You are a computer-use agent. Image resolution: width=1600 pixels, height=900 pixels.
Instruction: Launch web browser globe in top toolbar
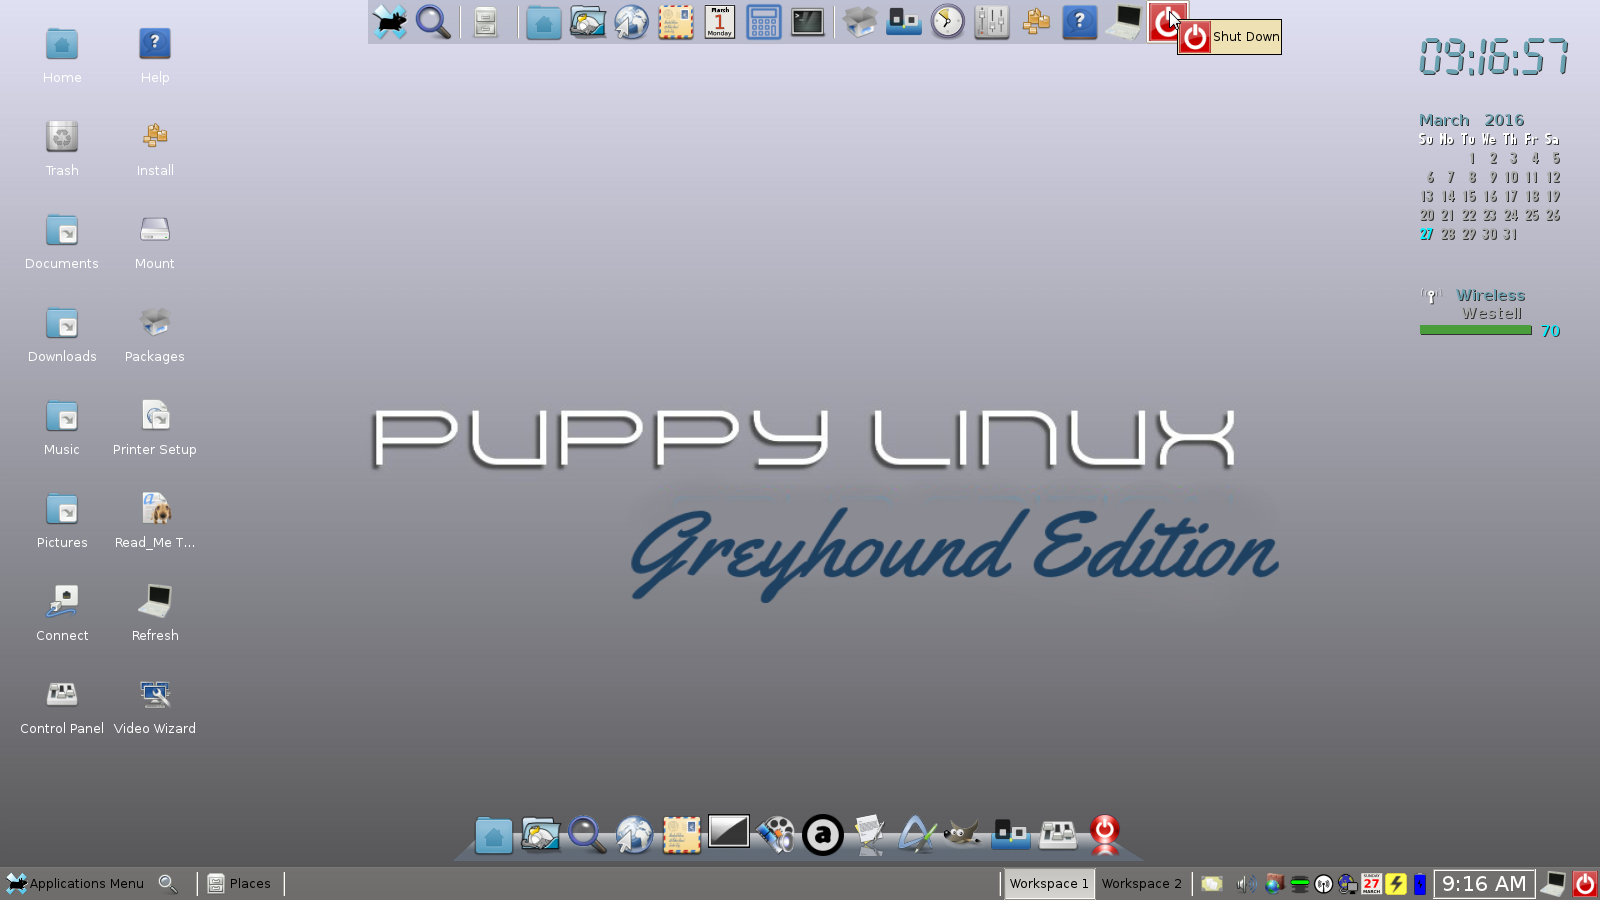631,22
